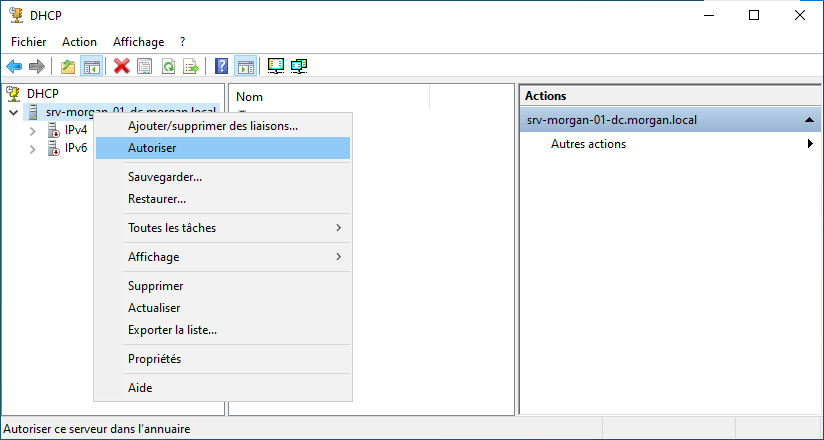Click the green Refresh toolbar icon
The image size is (824, 440).
coord(168,67)
